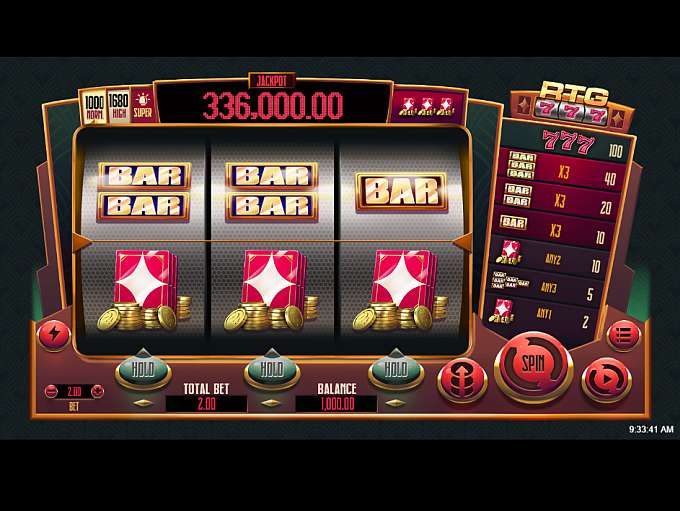Image resolution: width=680 pixels, height=511 pixels.
Task: Open the paytable menu list icon
Action: pos(623,336)
